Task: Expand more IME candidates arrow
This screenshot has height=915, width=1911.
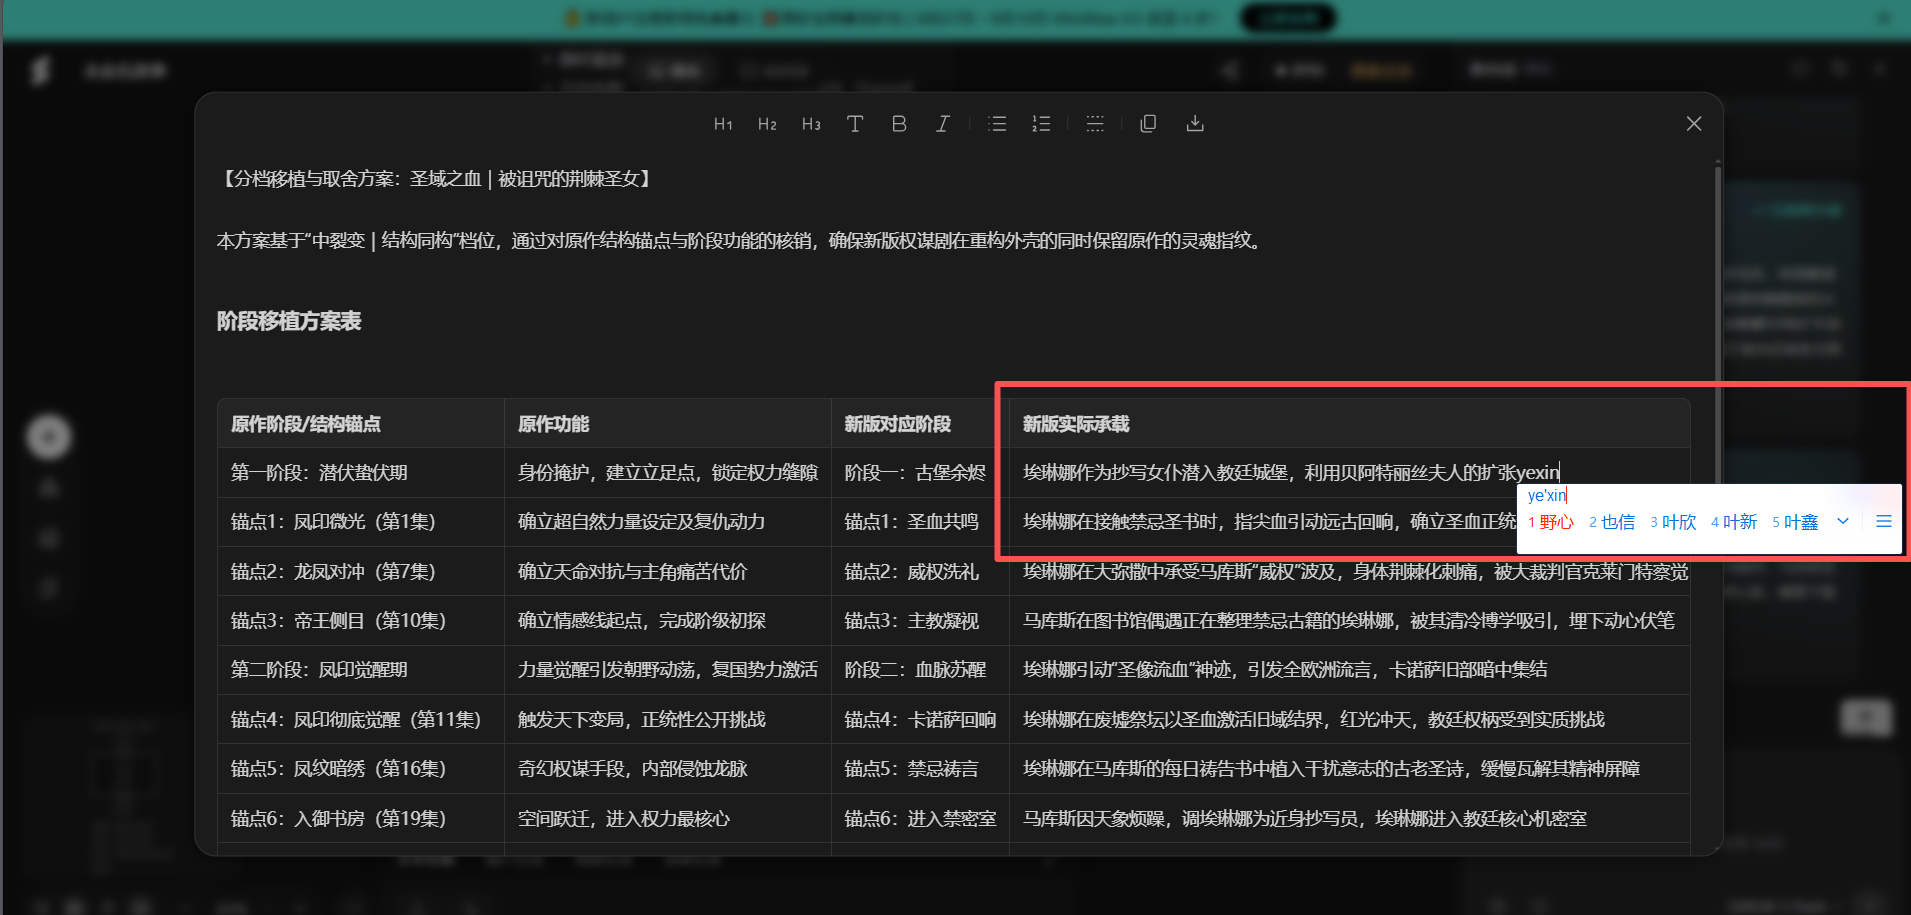Action: (x=1843, y=521)
